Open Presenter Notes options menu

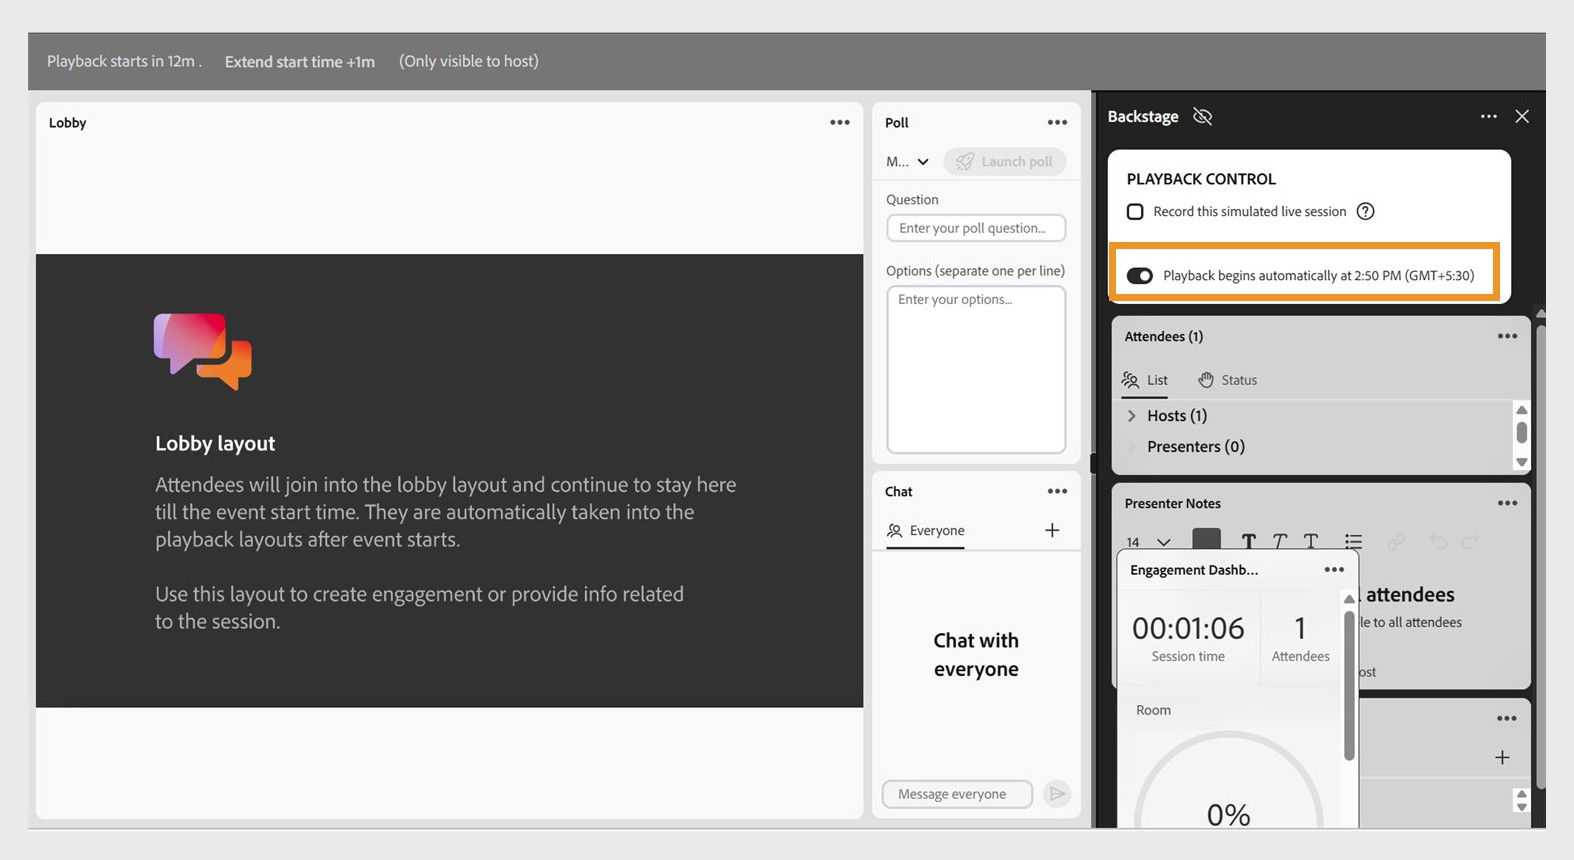(x=1507, y=503)
